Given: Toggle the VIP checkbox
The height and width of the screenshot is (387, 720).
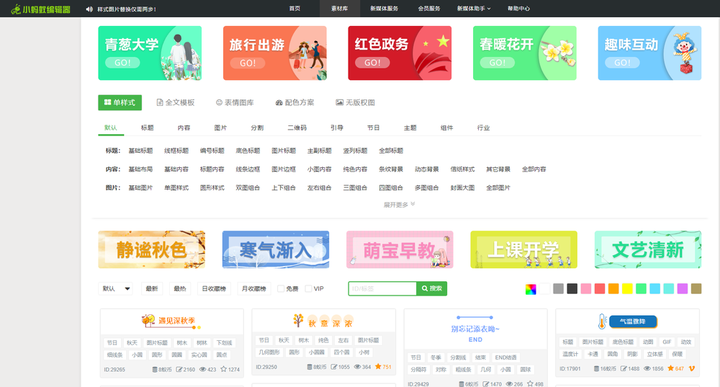Looking at the screenshot, I should [x=308, y=289].
